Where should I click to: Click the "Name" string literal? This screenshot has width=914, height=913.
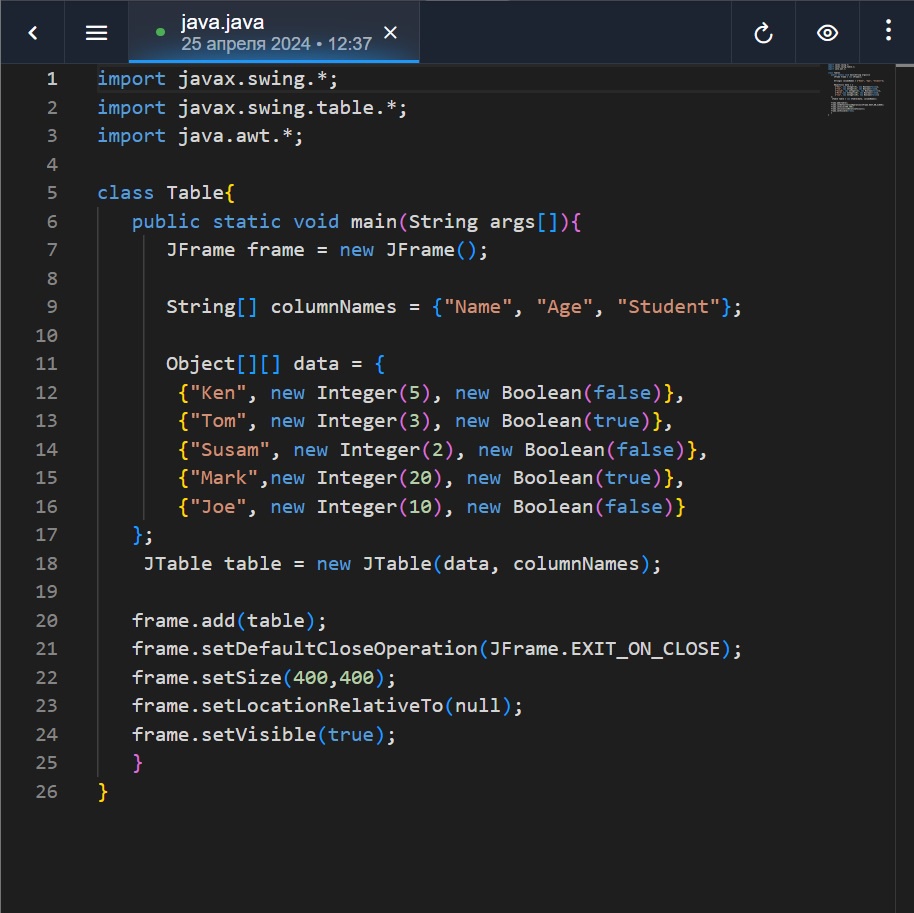pyautogui.click(x=477, y=307)
